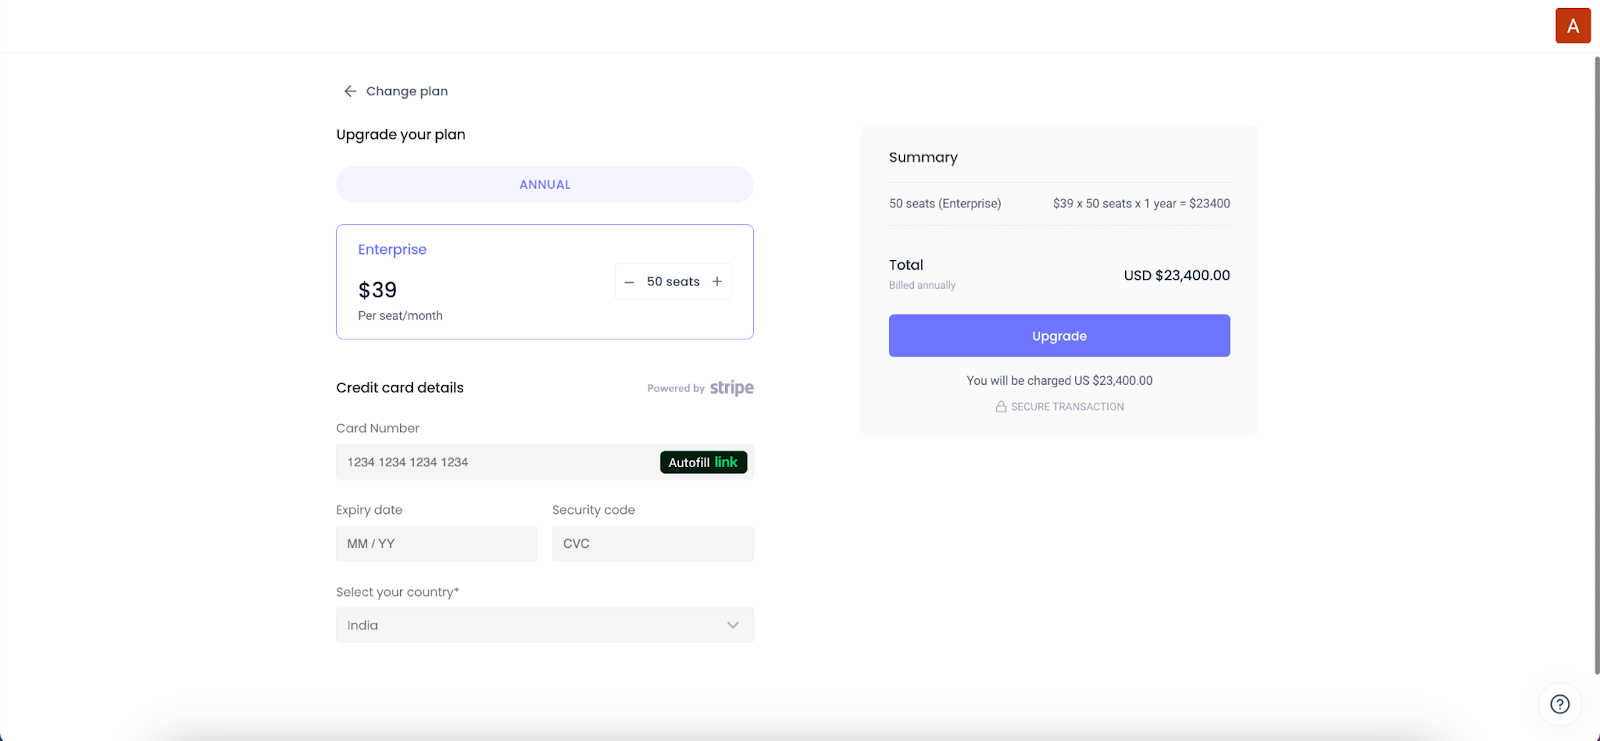This screenshot has width=1600, height=741.
Task: Click the Expiry date MM / YY field
Action: (x=436, y=544)
